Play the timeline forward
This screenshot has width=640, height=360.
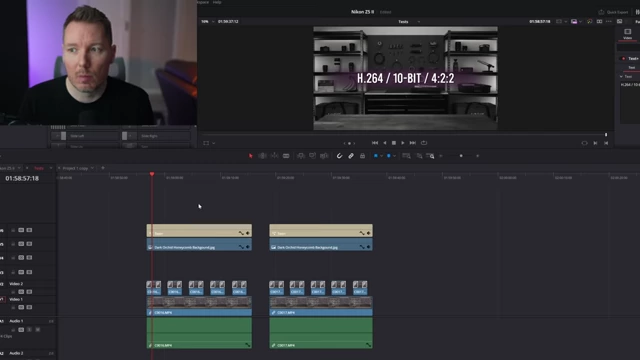(x=403, y=143)
